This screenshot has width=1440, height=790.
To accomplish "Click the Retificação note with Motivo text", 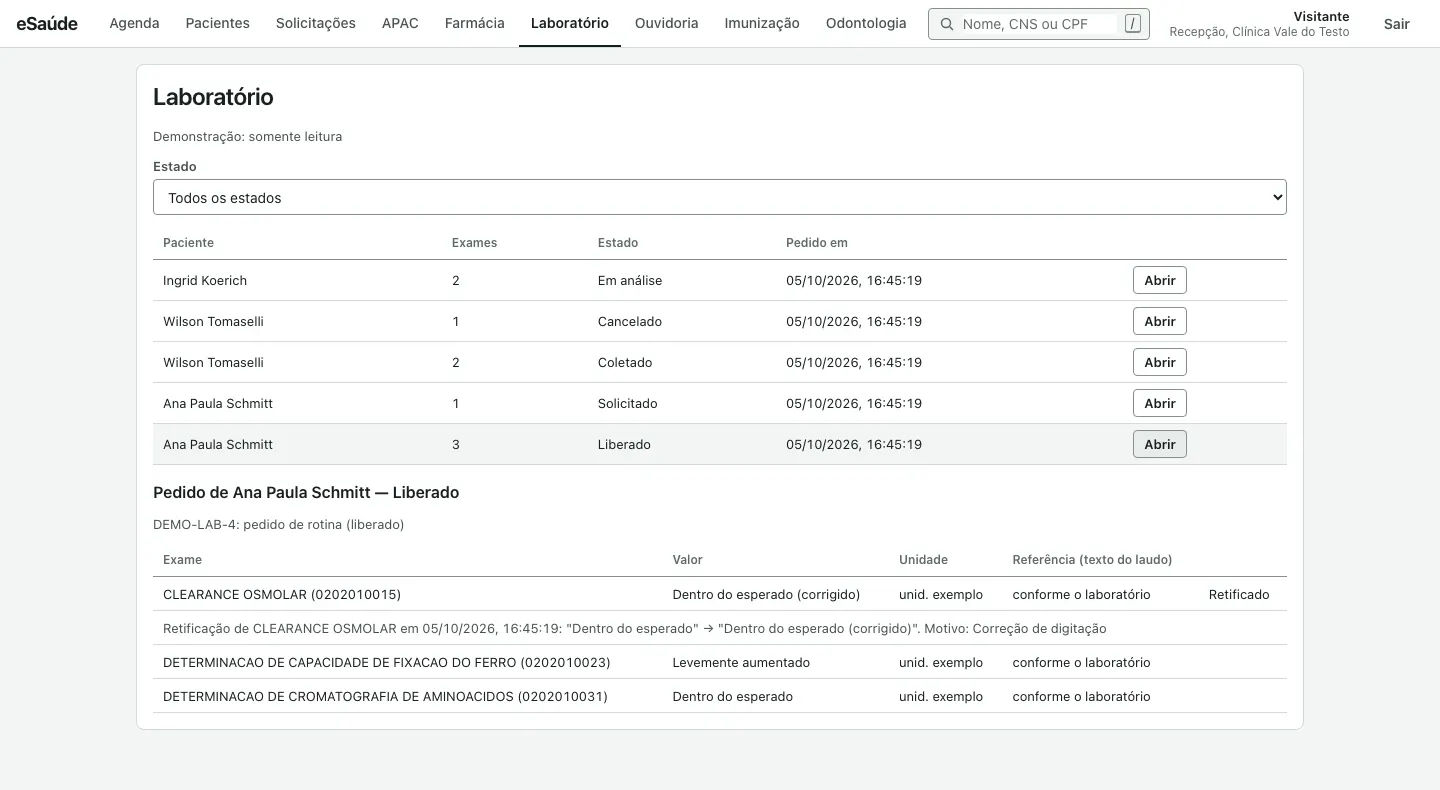I will (634, 628).
